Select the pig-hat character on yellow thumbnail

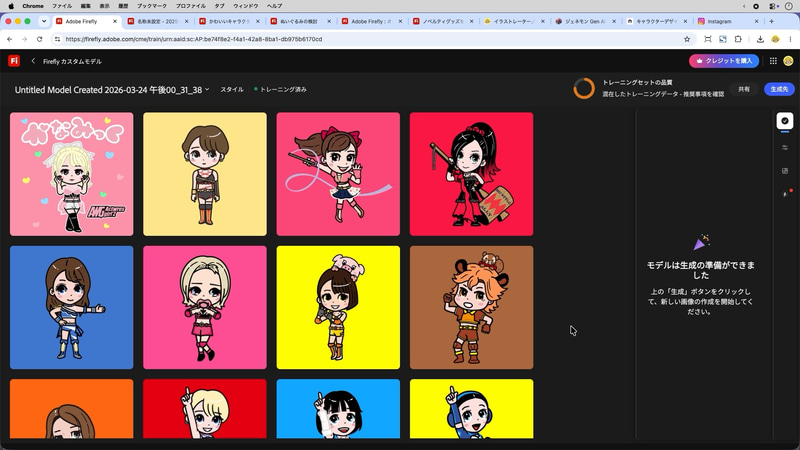click(338, 307)
